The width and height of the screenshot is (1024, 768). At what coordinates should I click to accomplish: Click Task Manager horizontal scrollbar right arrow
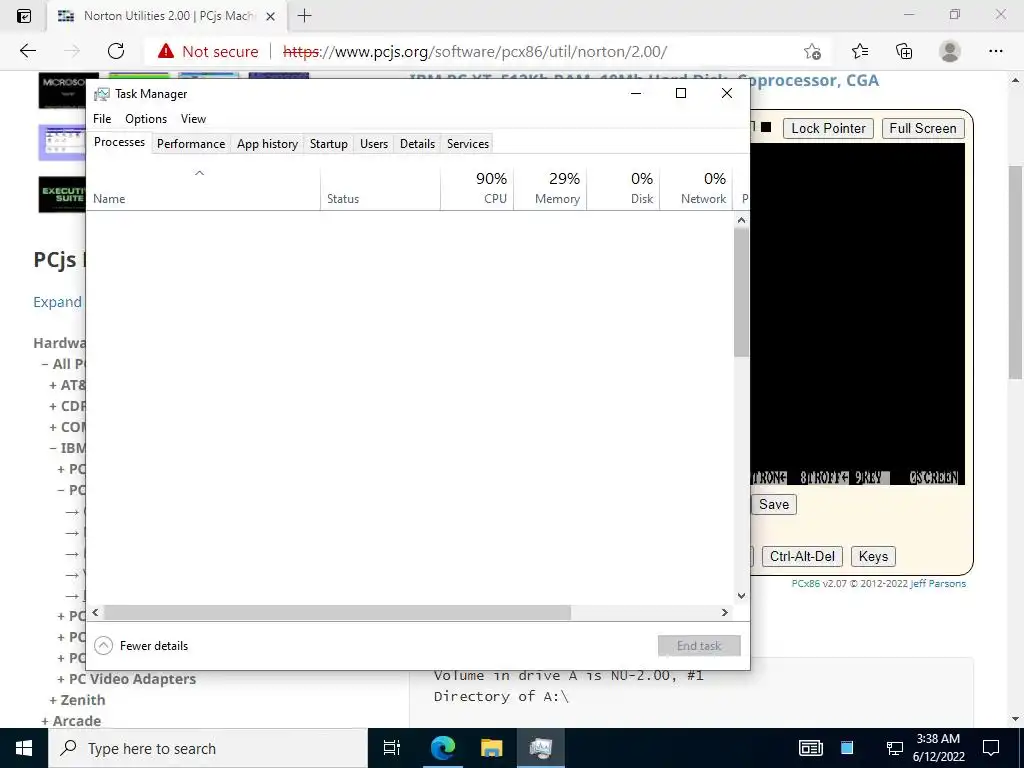pos(724,613)
